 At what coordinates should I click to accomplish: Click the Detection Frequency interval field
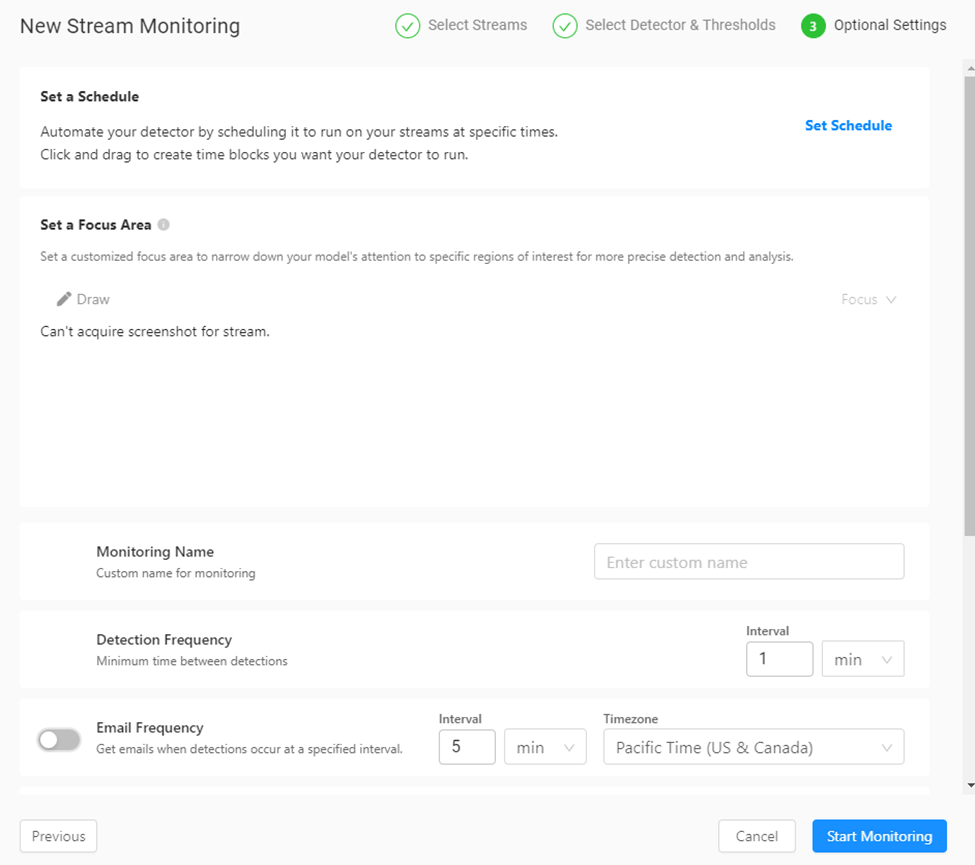[x=779, y=659]
